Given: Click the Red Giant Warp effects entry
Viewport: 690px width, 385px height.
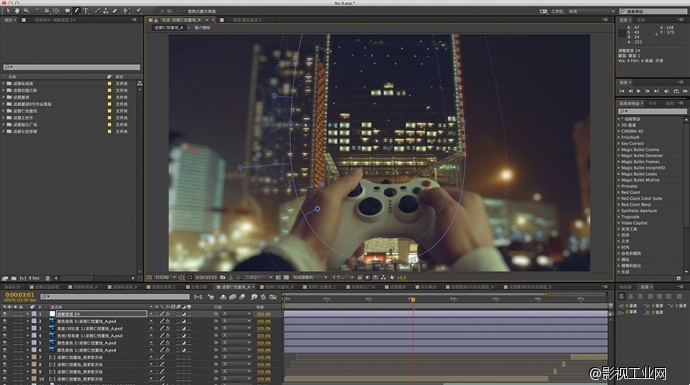Looking at the screenshot, I should (x=636, y=205).
